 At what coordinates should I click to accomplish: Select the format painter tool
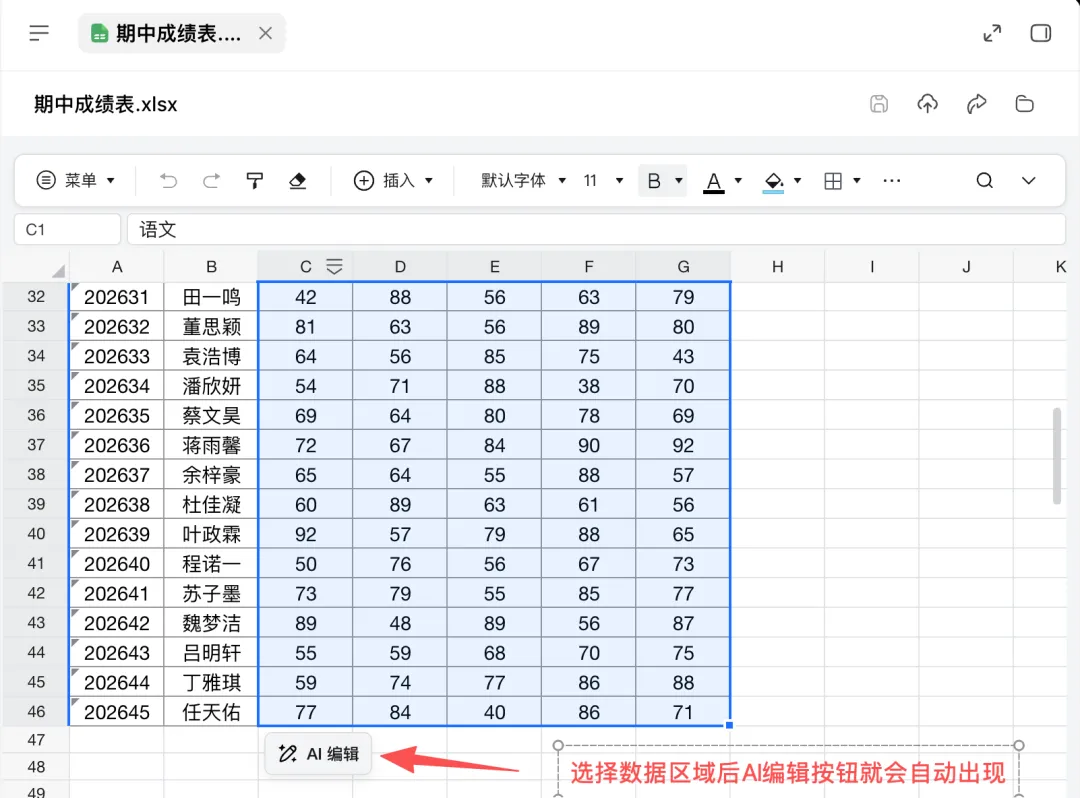tap(254, 180)
